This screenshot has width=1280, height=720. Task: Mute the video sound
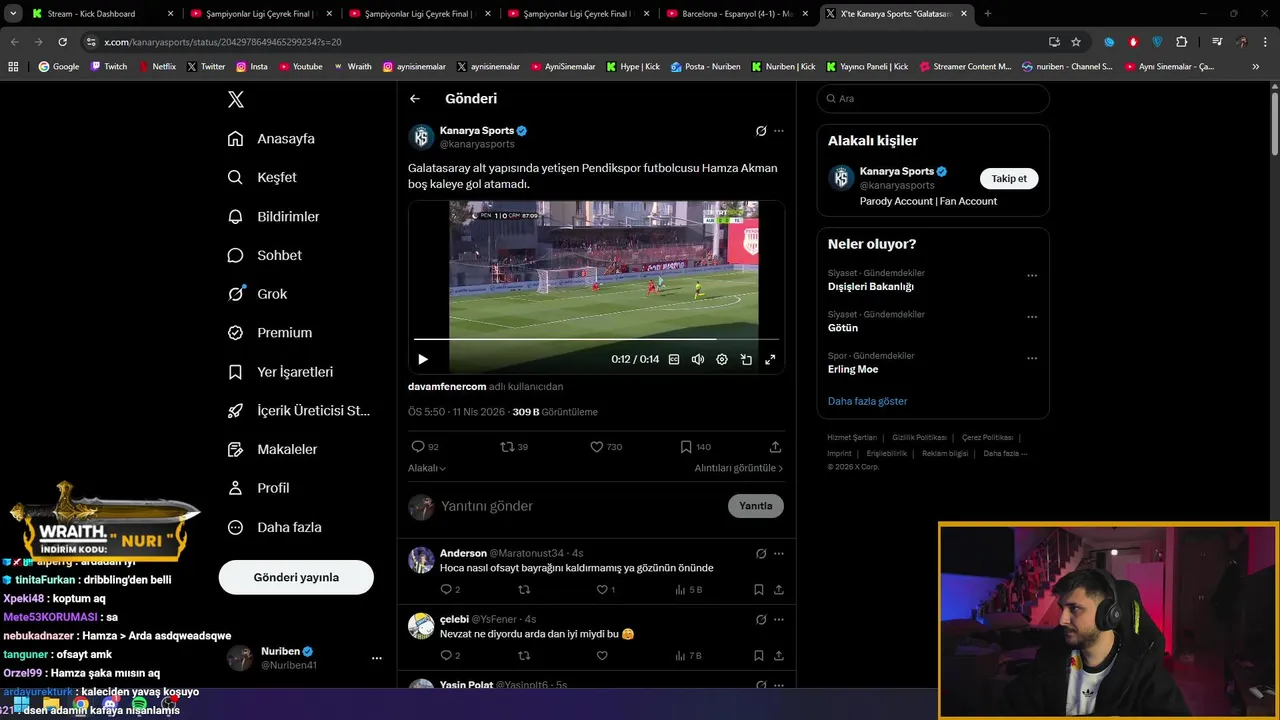[x=698, y=359]
